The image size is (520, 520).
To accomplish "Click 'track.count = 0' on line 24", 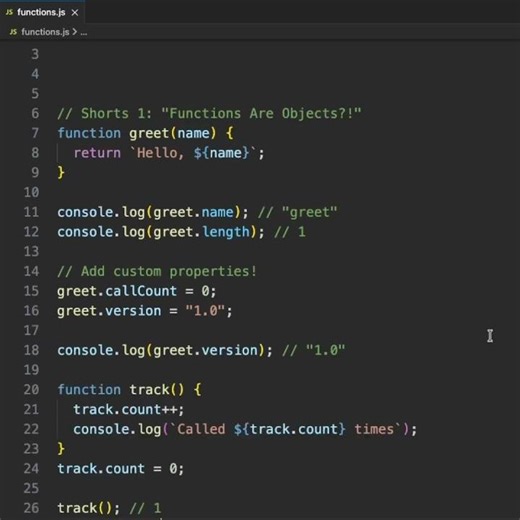I will click(x=117, y=469).
